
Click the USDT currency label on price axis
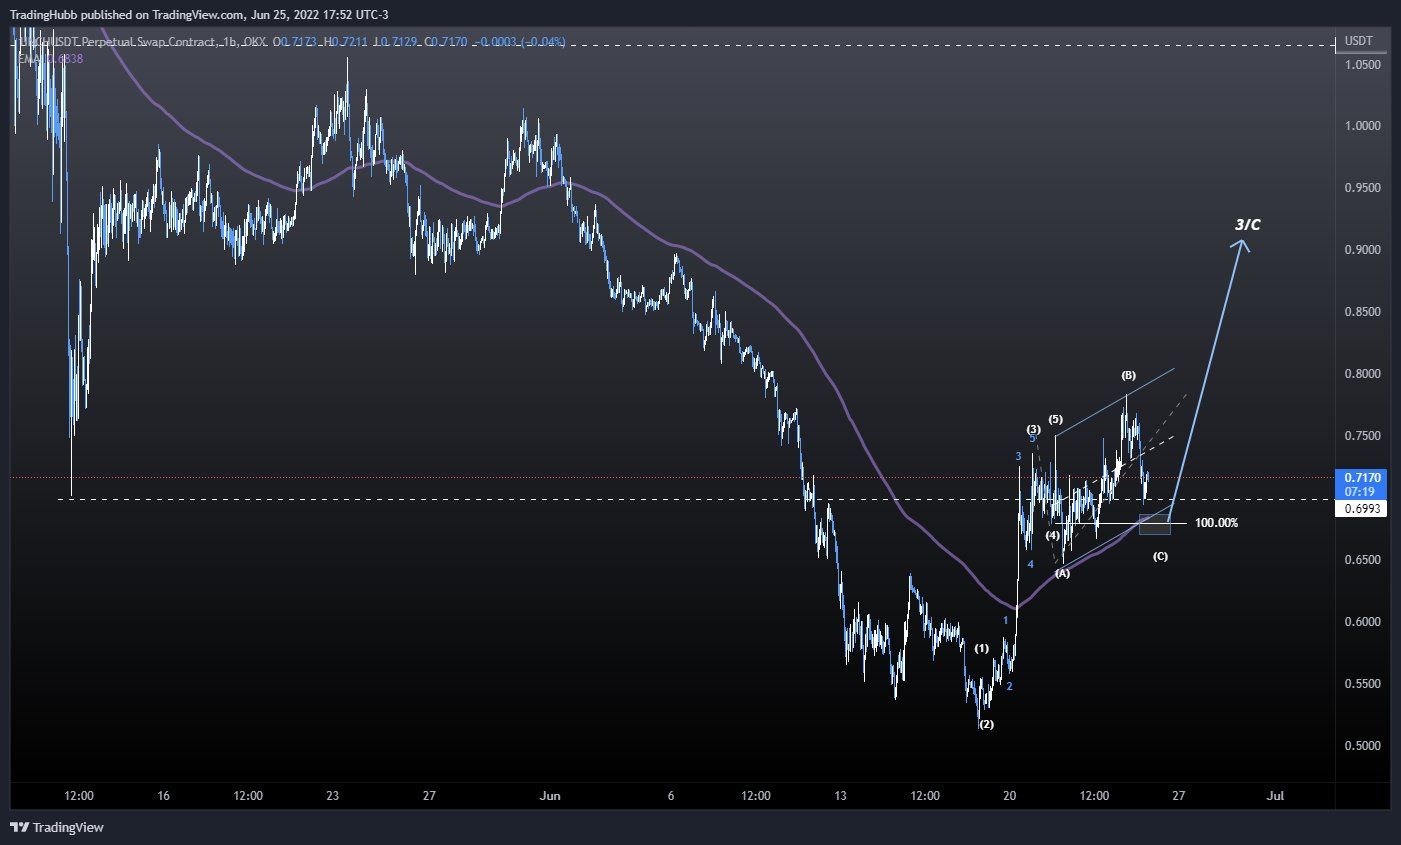click(1358, 42)
